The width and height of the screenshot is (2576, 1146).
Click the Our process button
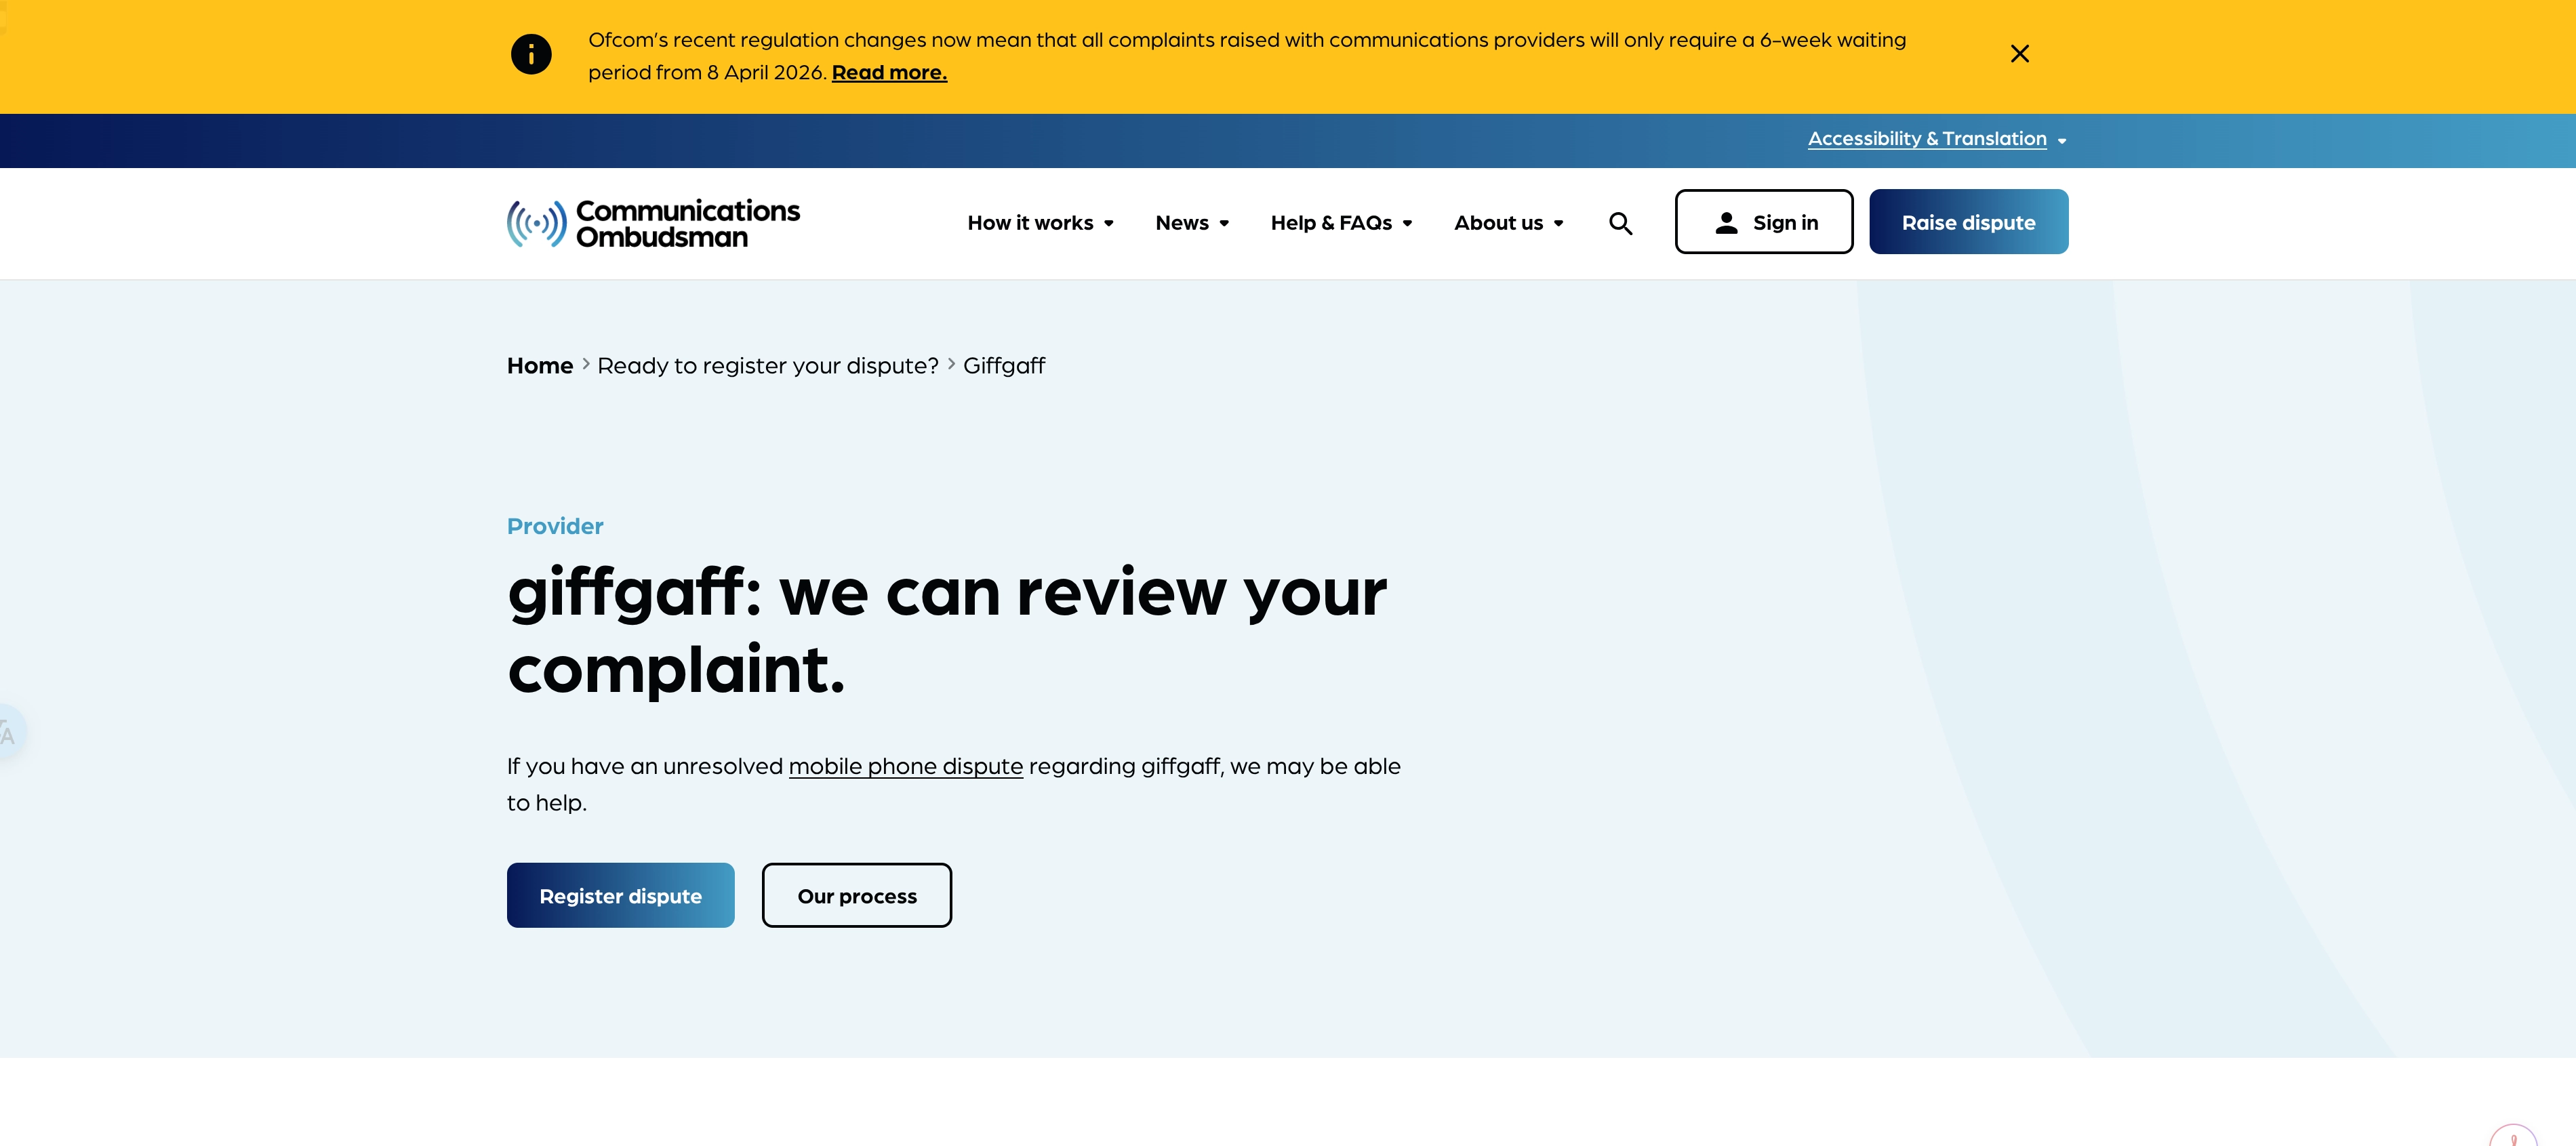click(856, 895)
